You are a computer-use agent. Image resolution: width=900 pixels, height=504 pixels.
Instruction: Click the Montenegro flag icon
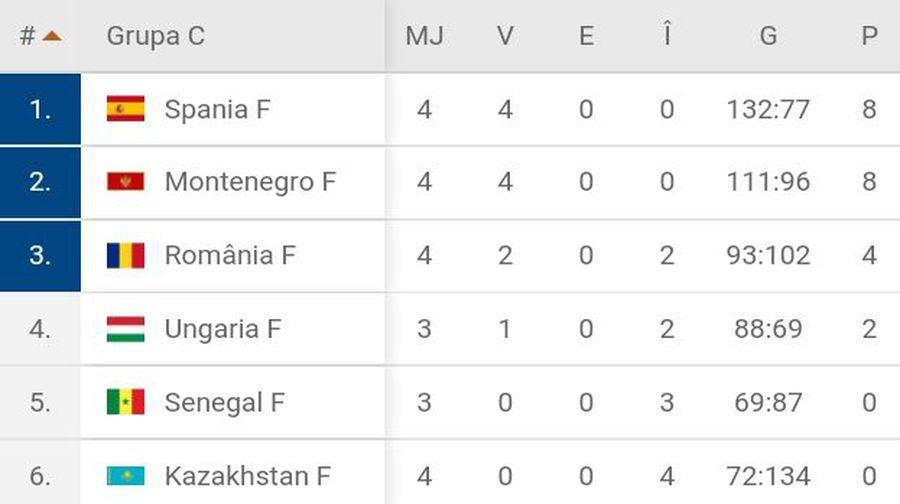coord(126,182)
